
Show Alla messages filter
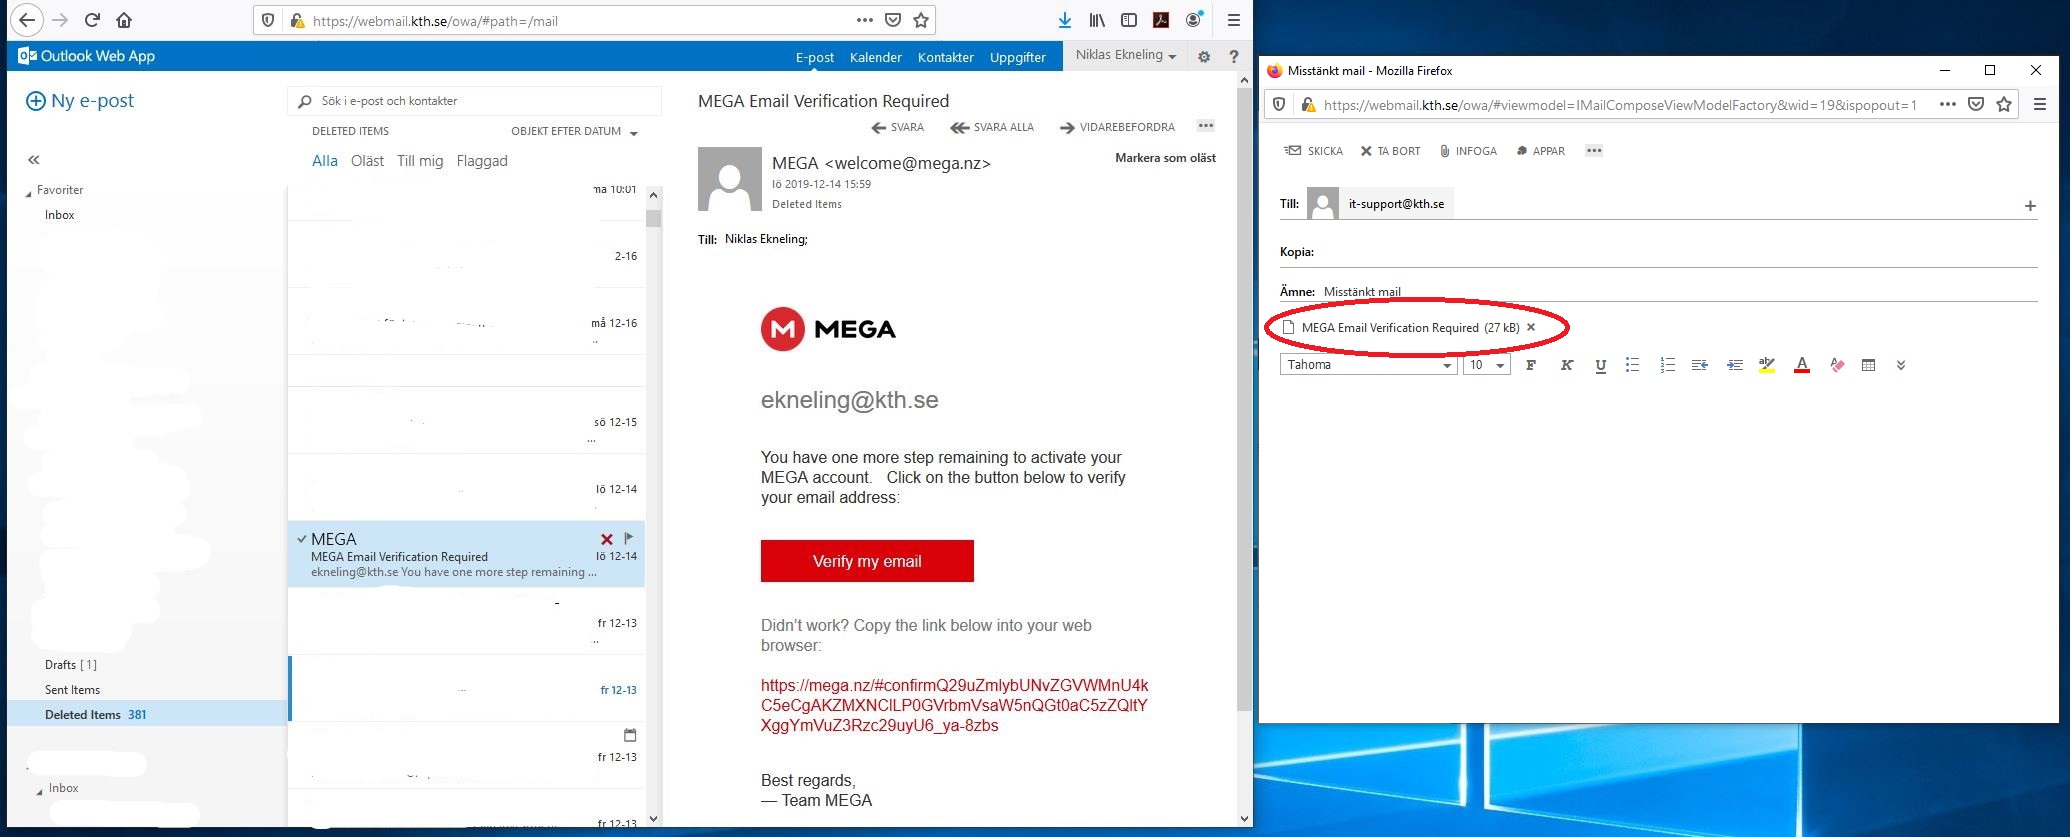pos(325,161)
